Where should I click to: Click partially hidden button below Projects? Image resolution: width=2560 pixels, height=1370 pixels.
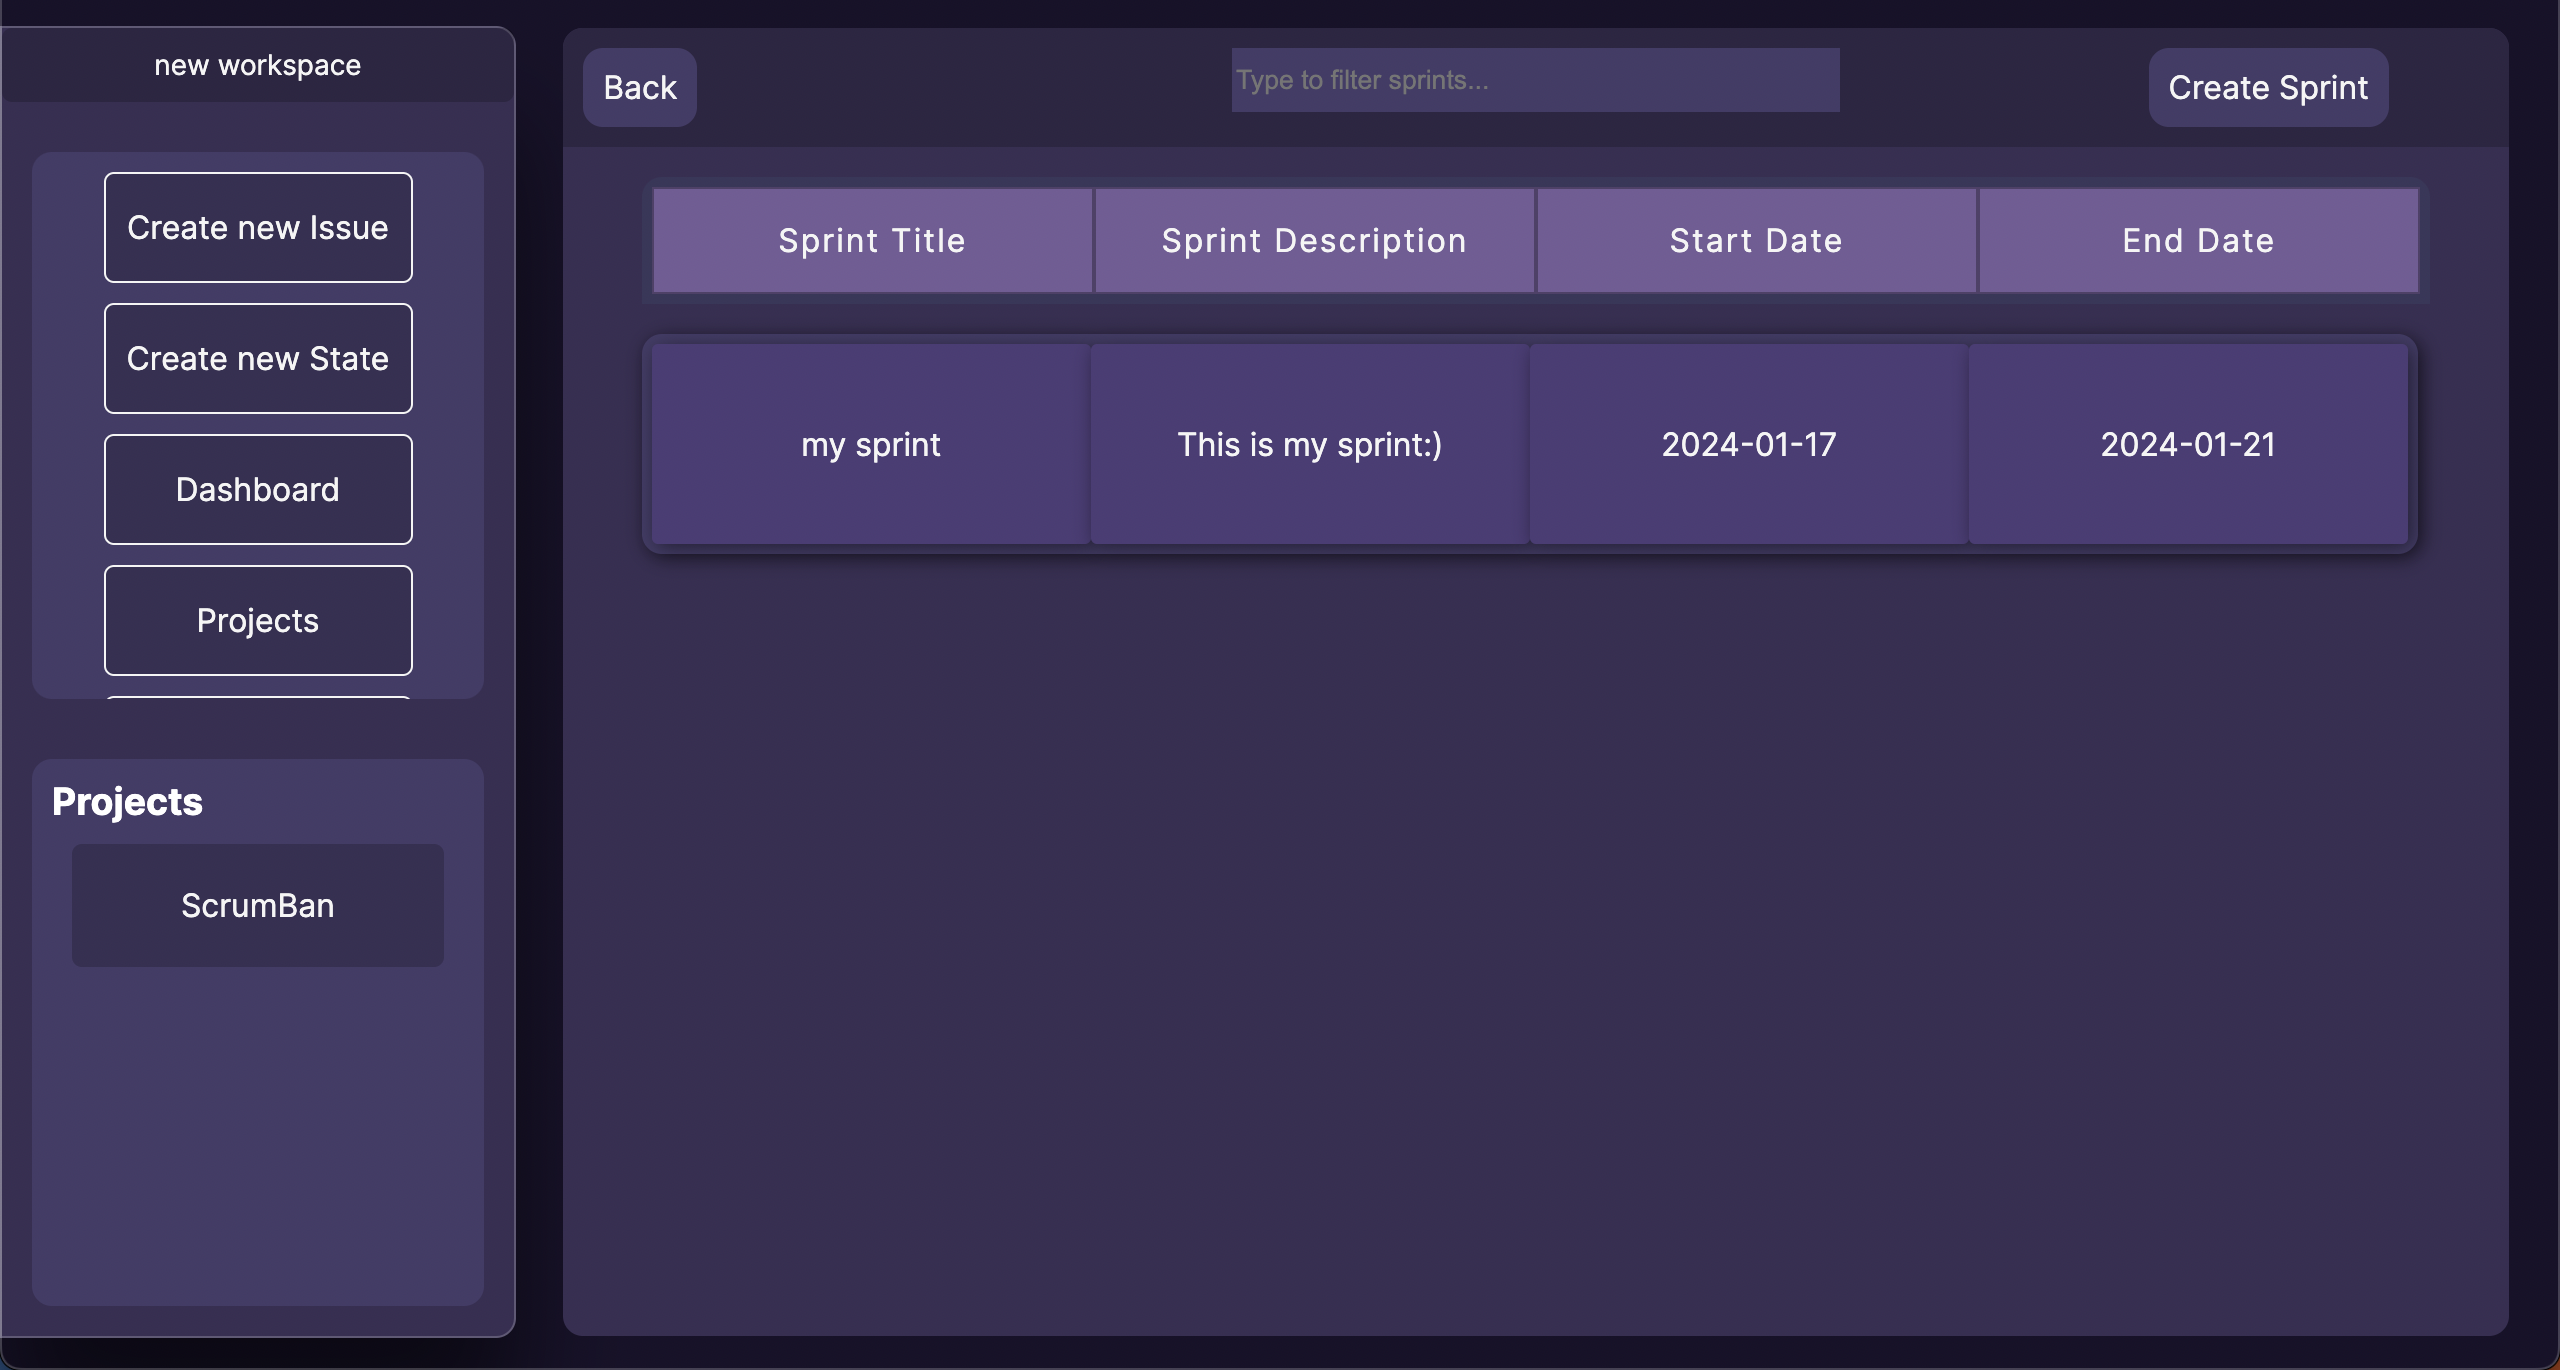(258, 697)
